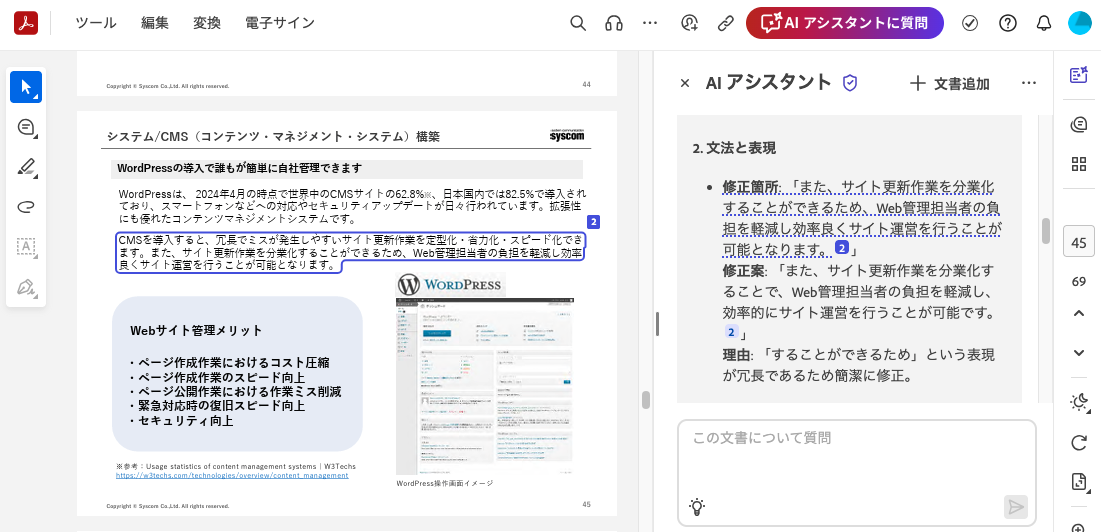Click the AI assistant sidebar icon
1101x532 pixels.
click(1079, 75)
